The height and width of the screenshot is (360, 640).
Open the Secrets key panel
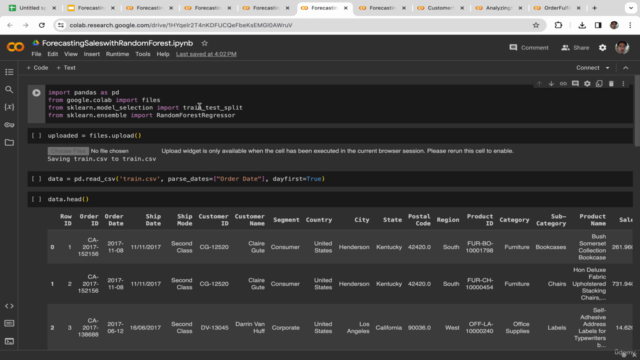tap(9, 124)
